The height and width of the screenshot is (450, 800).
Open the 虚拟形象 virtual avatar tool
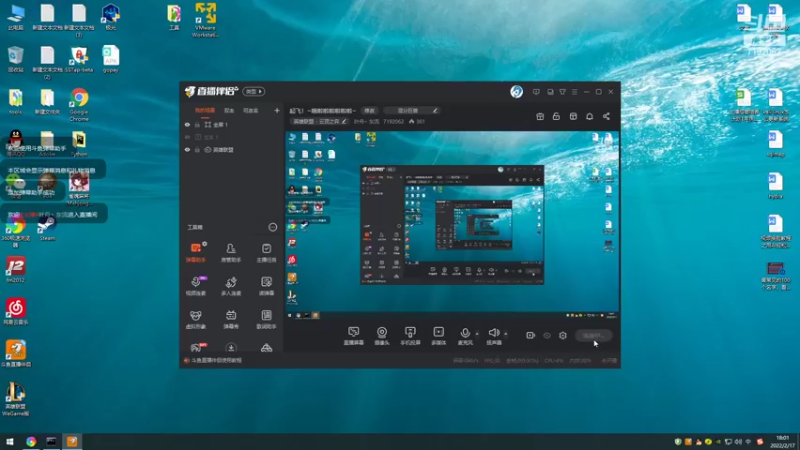coord(195,319)
